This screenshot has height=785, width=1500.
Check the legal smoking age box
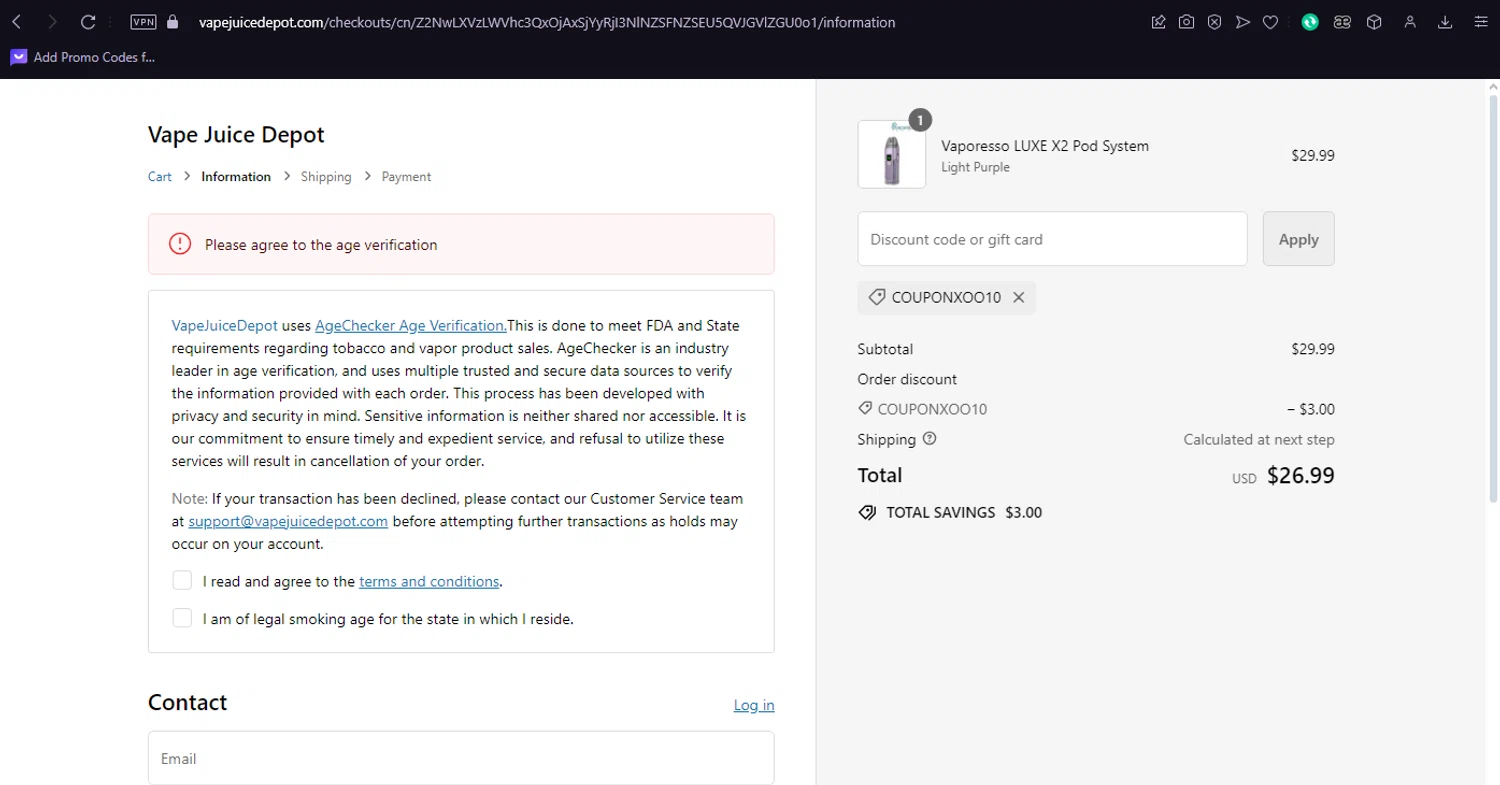pyautogui.click(x=182, y=618)
